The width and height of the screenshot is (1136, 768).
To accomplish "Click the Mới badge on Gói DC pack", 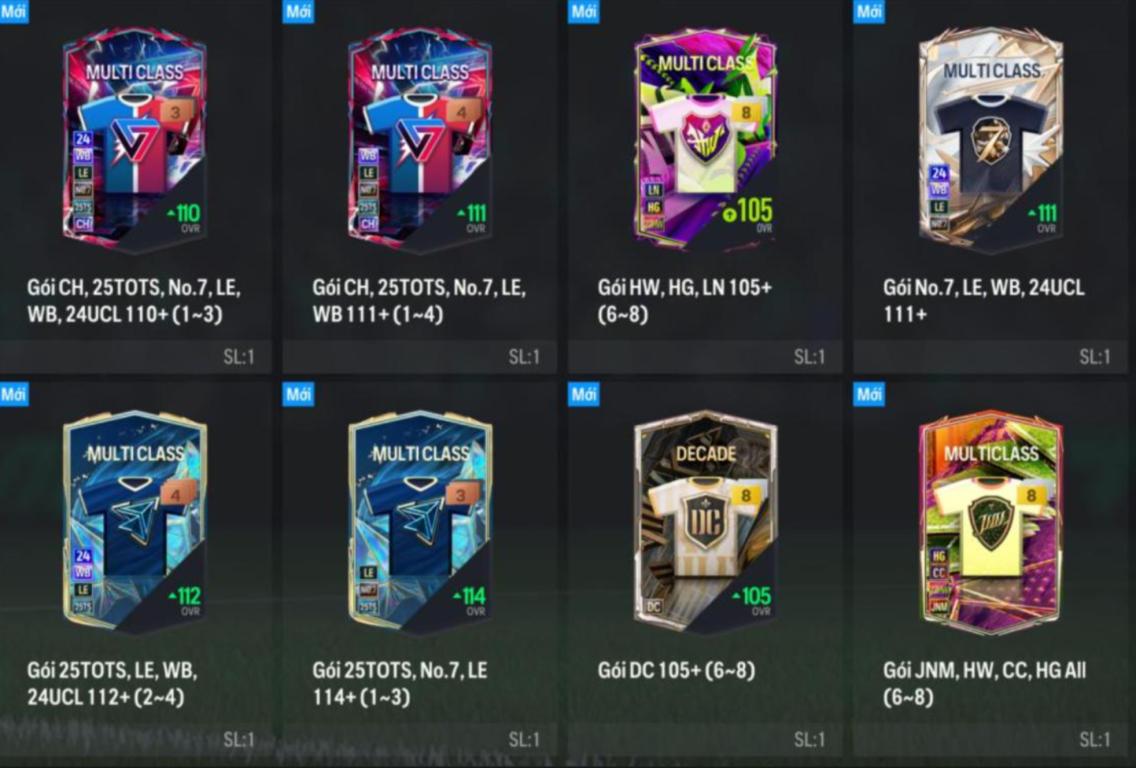I will coord(584,394).
